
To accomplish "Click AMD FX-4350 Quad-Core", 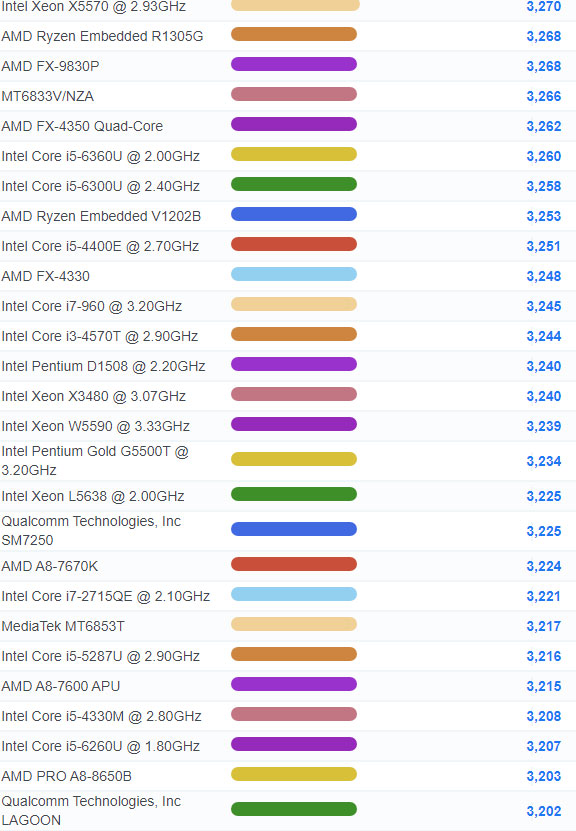I will point(82,126).
